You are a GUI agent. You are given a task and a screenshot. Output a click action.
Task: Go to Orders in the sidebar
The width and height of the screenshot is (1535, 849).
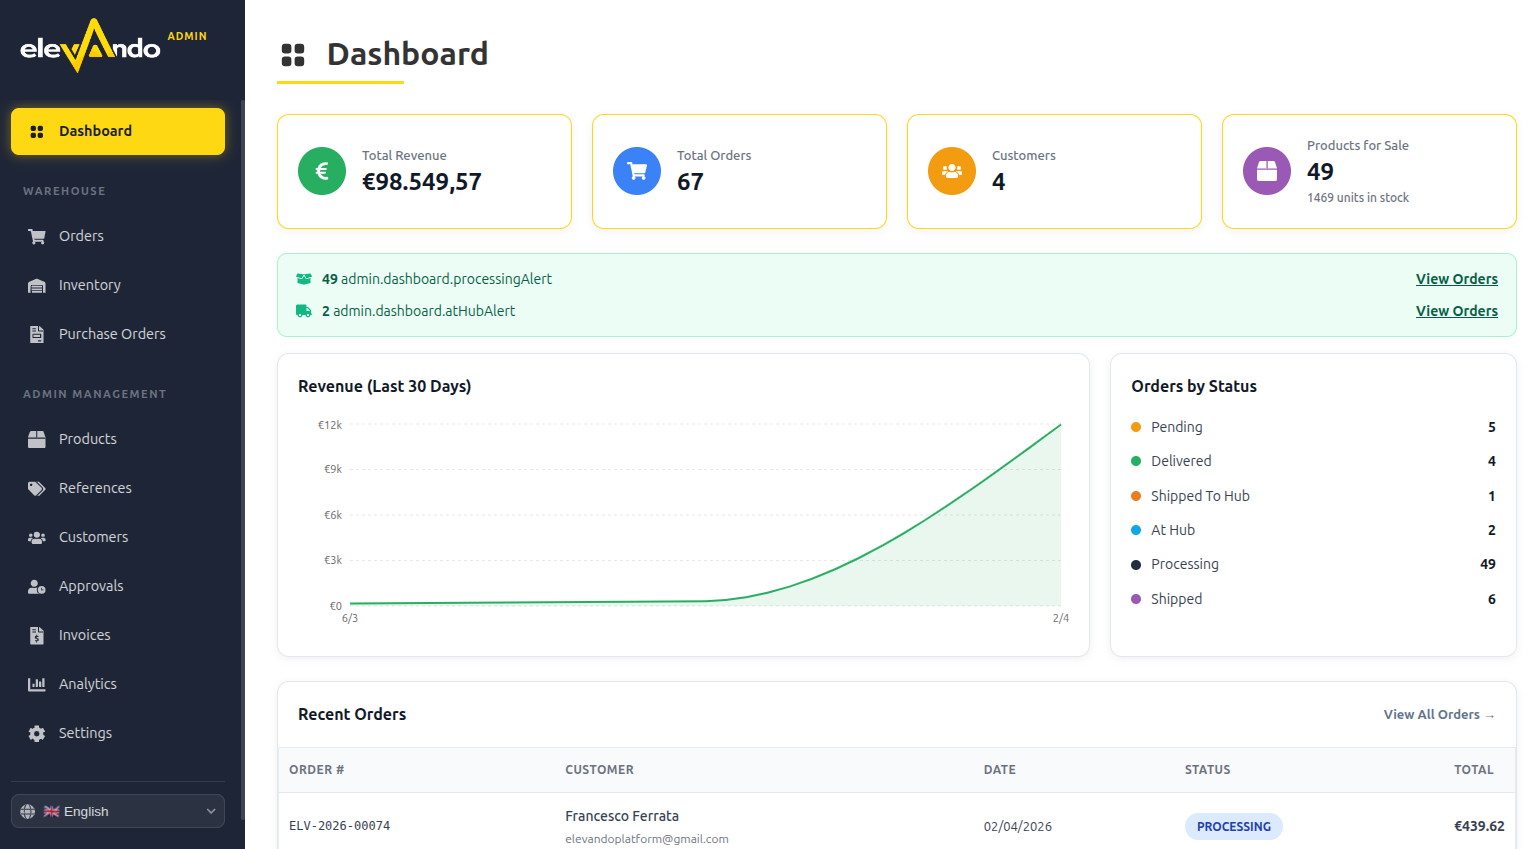click(x=118, y=236)
